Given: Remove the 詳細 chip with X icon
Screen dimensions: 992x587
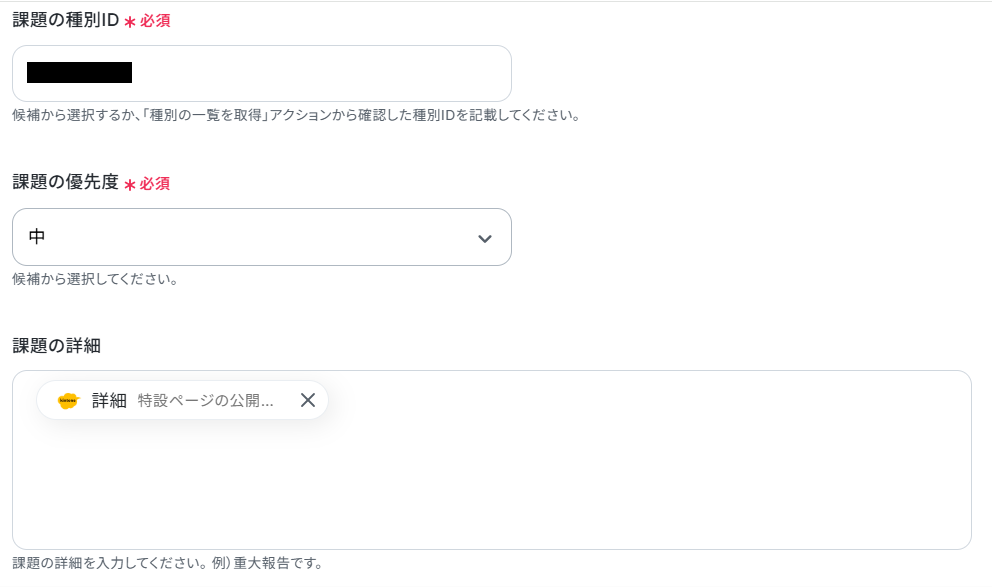Looking at the screenshot, I should pos(307,400).
